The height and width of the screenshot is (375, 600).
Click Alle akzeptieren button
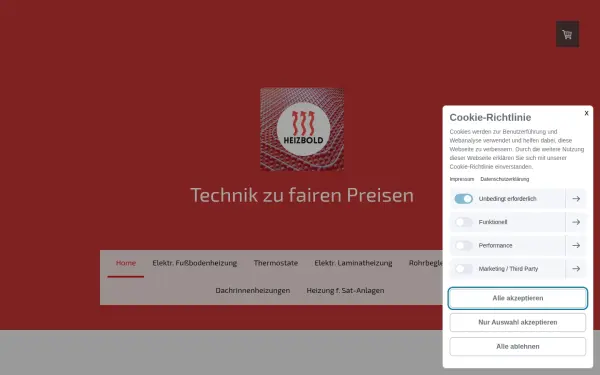tap(518, 298)
